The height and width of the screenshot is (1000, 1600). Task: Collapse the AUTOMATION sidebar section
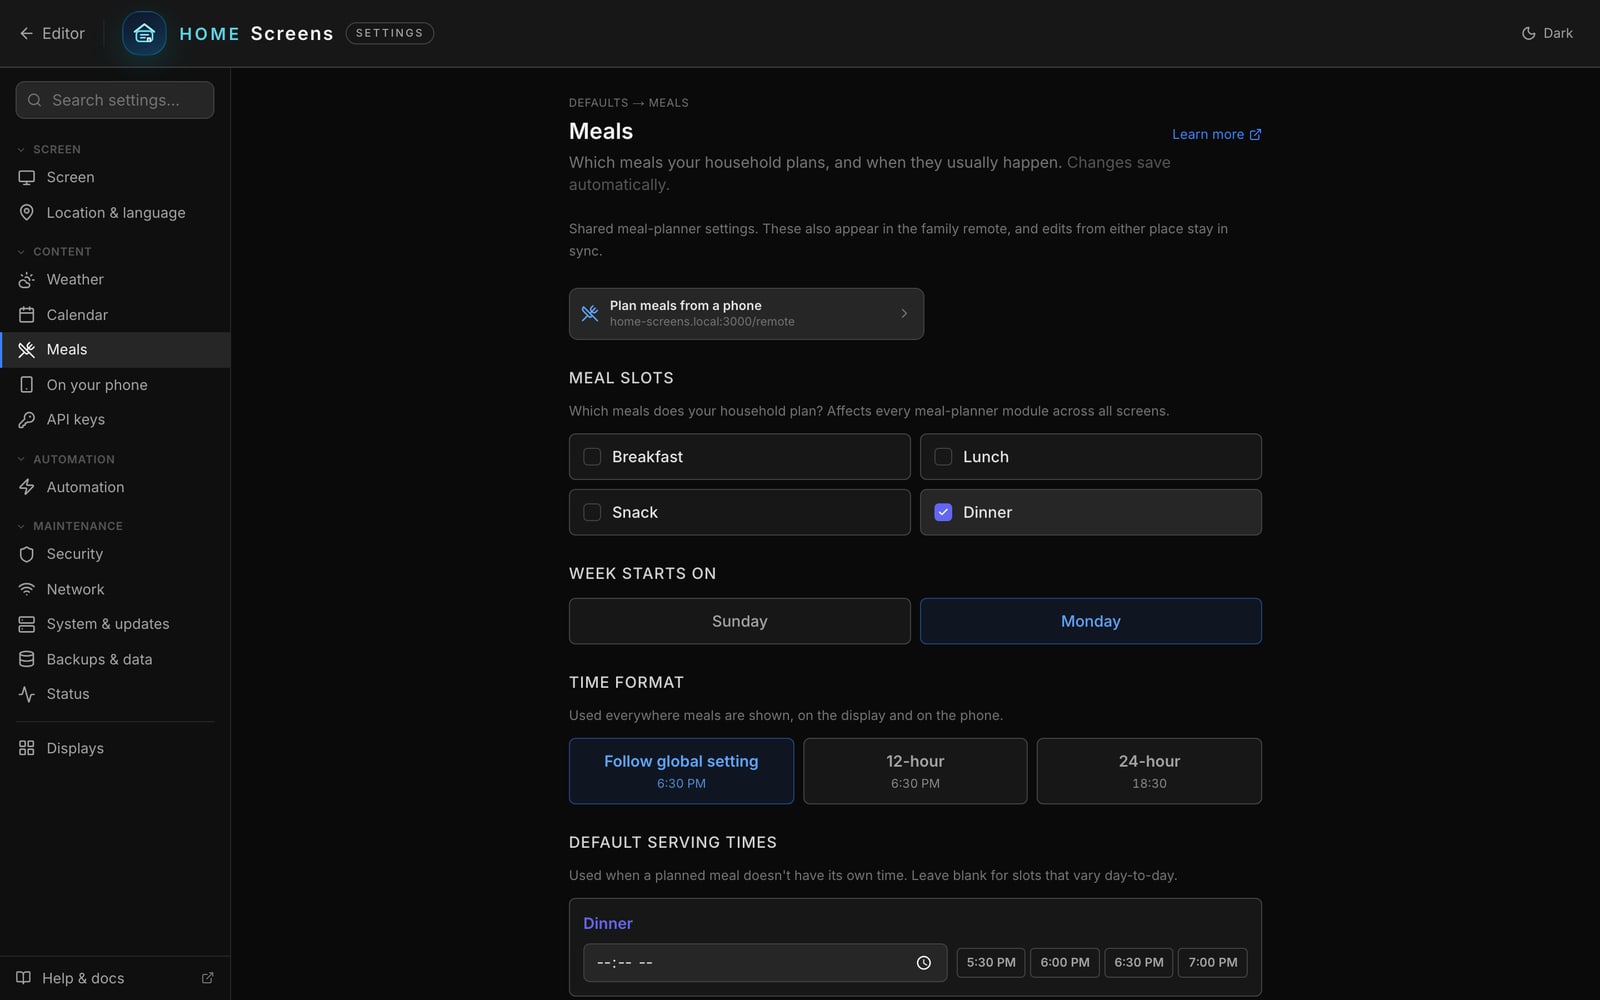click(66, 459)
